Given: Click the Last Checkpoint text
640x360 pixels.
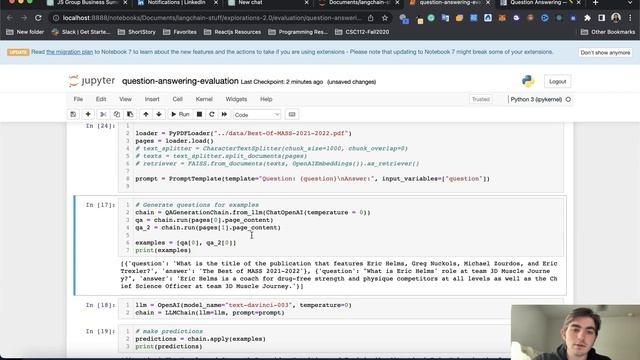Looking at the screenshot, I should click(282, 82).
